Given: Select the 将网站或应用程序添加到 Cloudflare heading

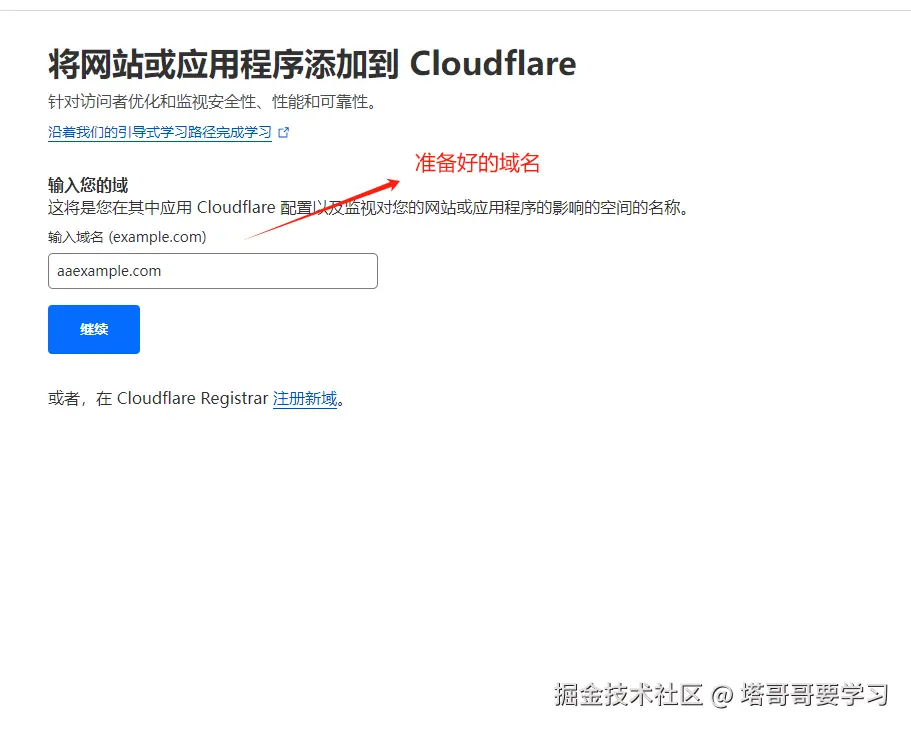Looking at the screenshot, I should click(312, 64).
